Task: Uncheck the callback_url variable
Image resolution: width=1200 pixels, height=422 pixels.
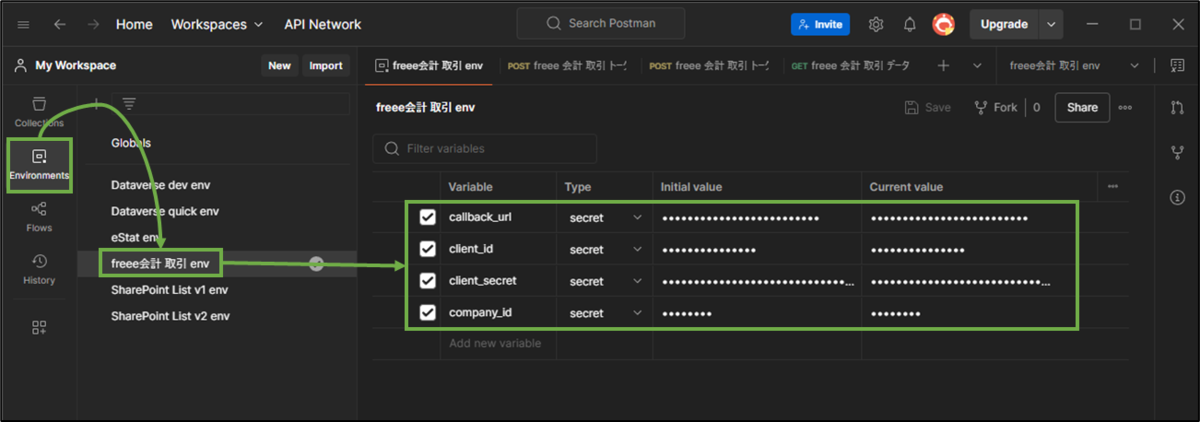Action: [428, 217]
